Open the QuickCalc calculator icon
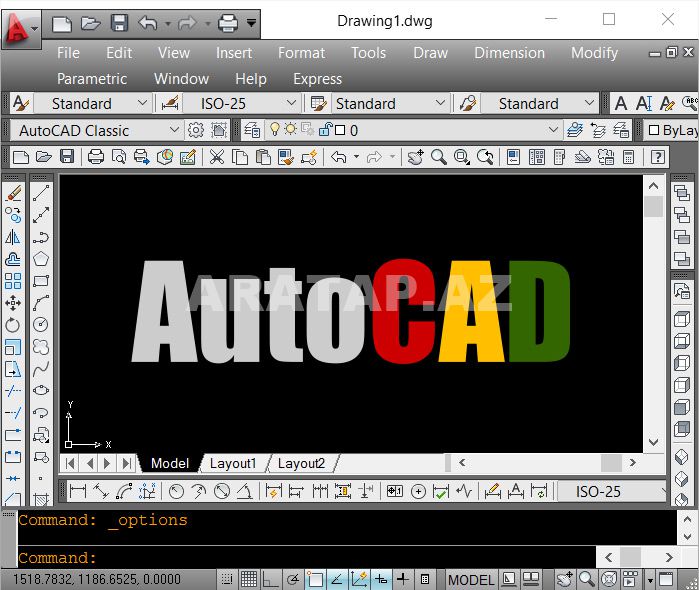This screenshot has height=590, width=699. coord(628,157)
